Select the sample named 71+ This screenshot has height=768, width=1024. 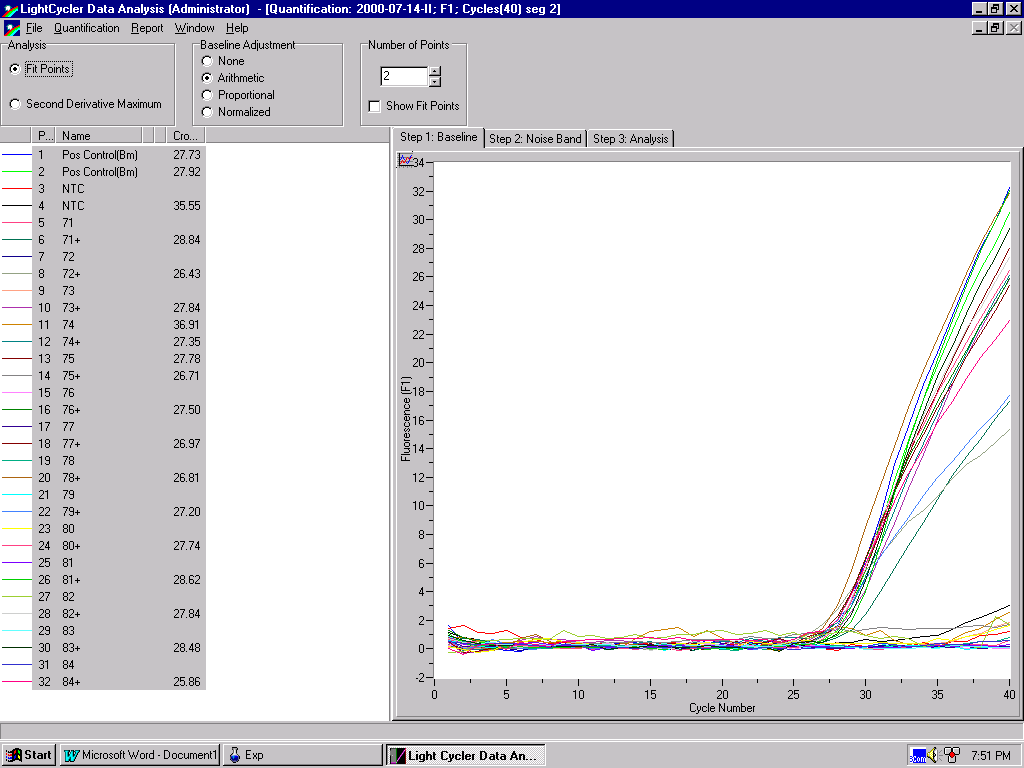119,240
